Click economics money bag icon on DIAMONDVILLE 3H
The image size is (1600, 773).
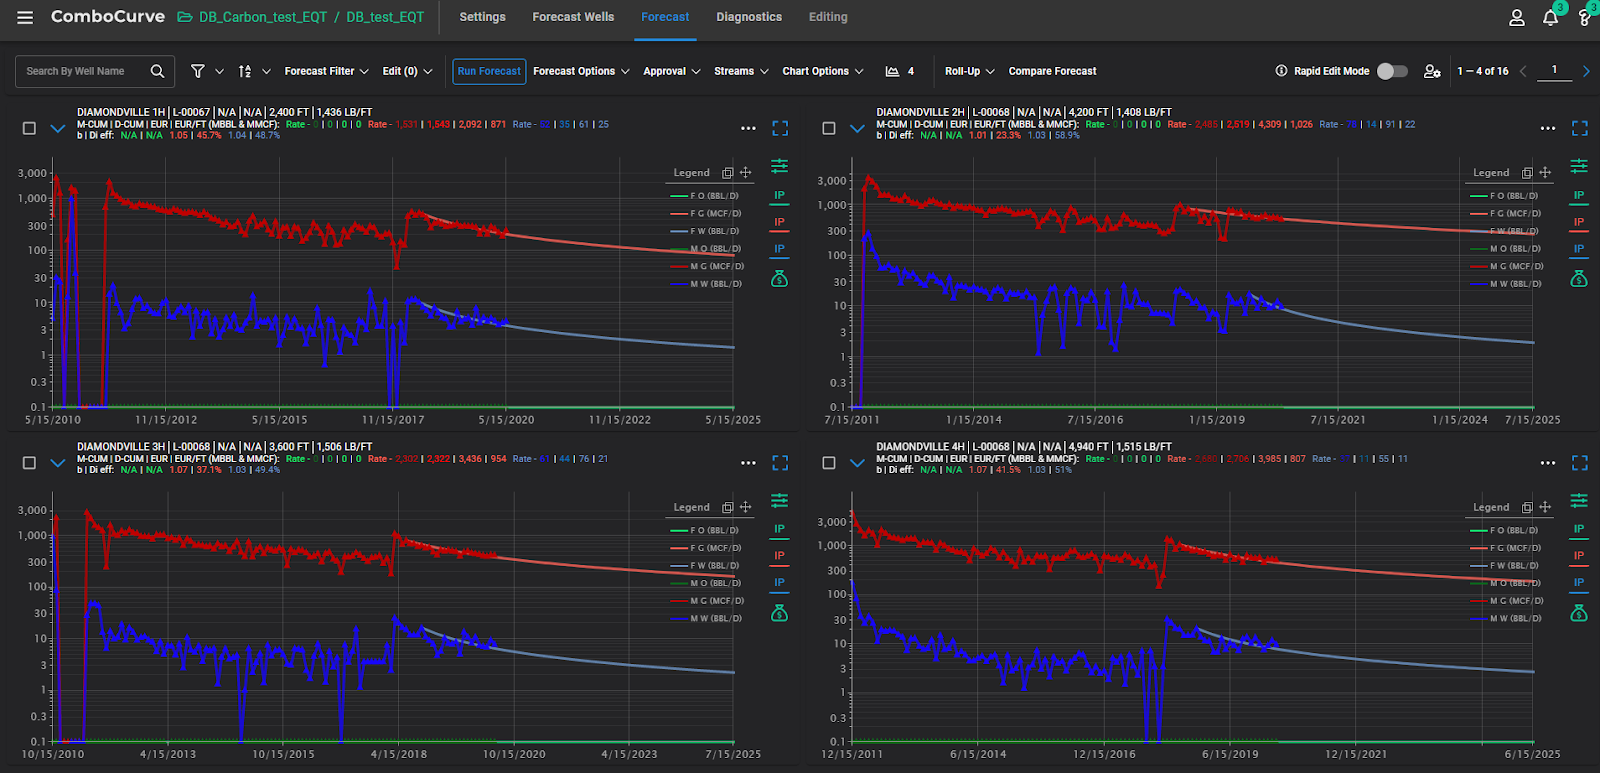click(779, 613)
